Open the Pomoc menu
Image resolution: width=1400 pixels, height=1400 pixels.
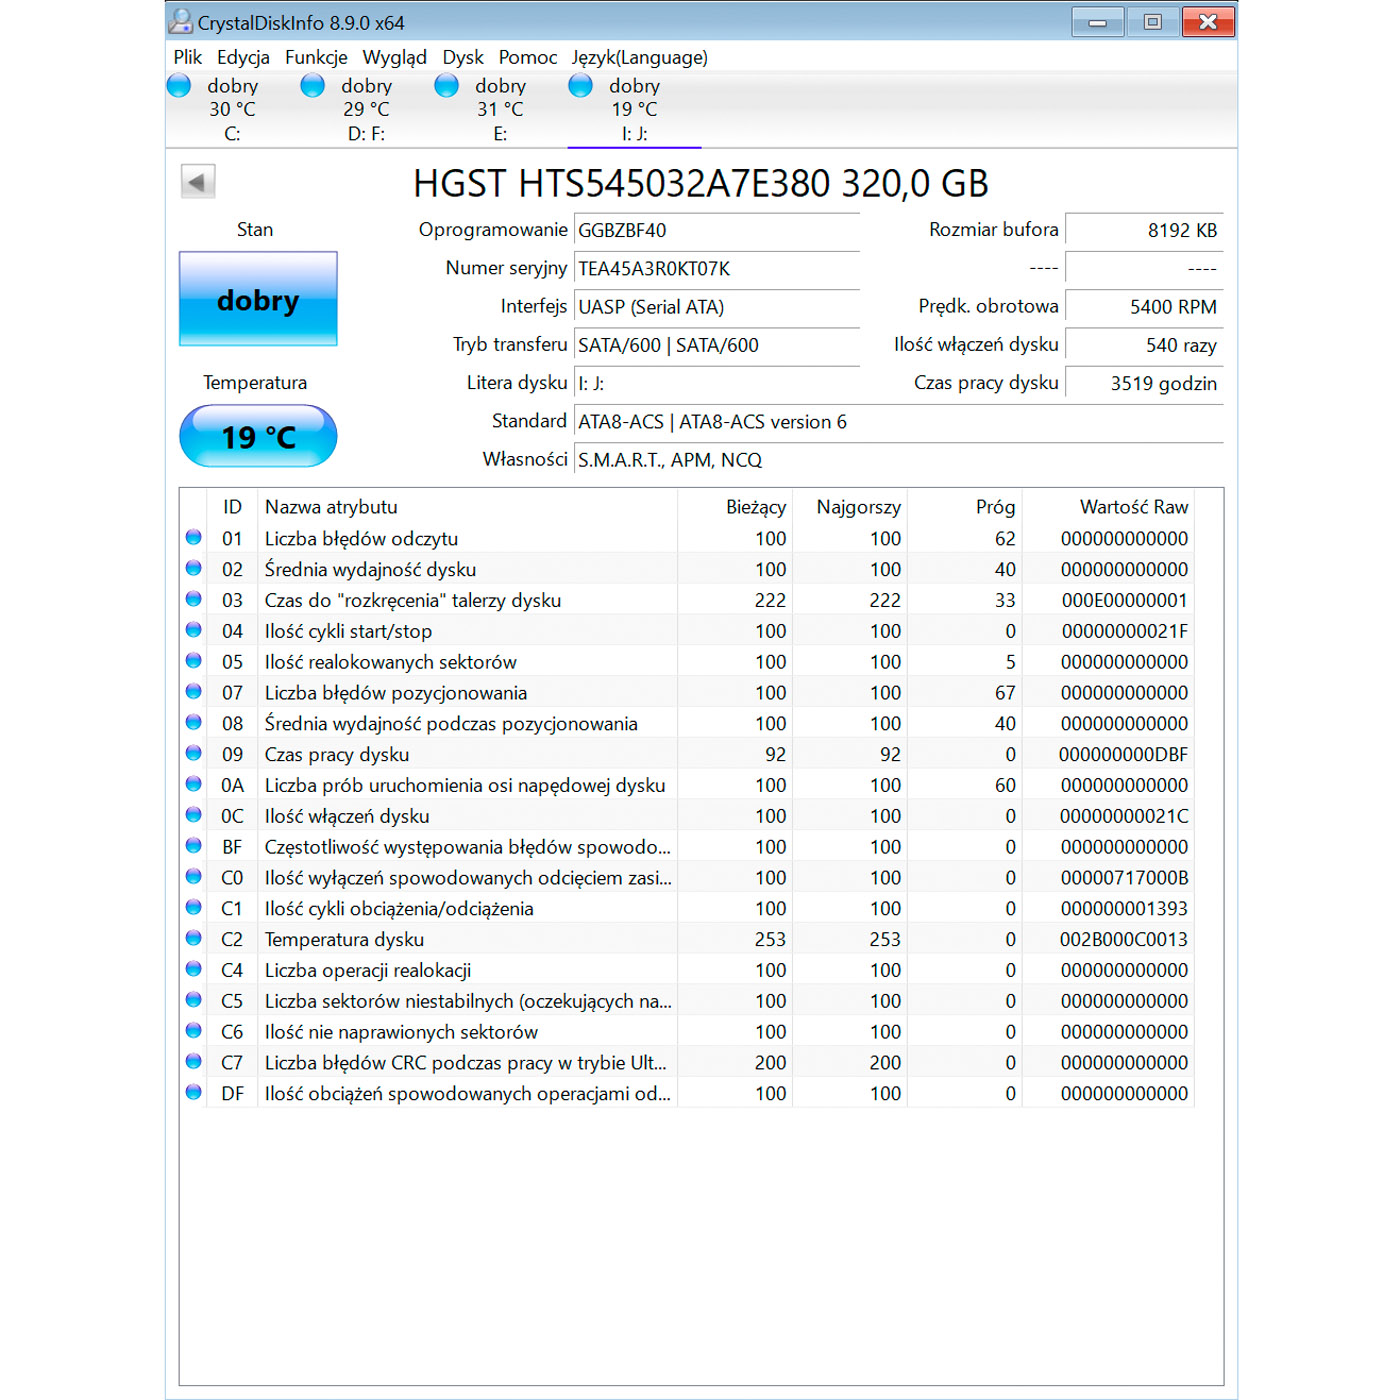[x=528, y=57]
